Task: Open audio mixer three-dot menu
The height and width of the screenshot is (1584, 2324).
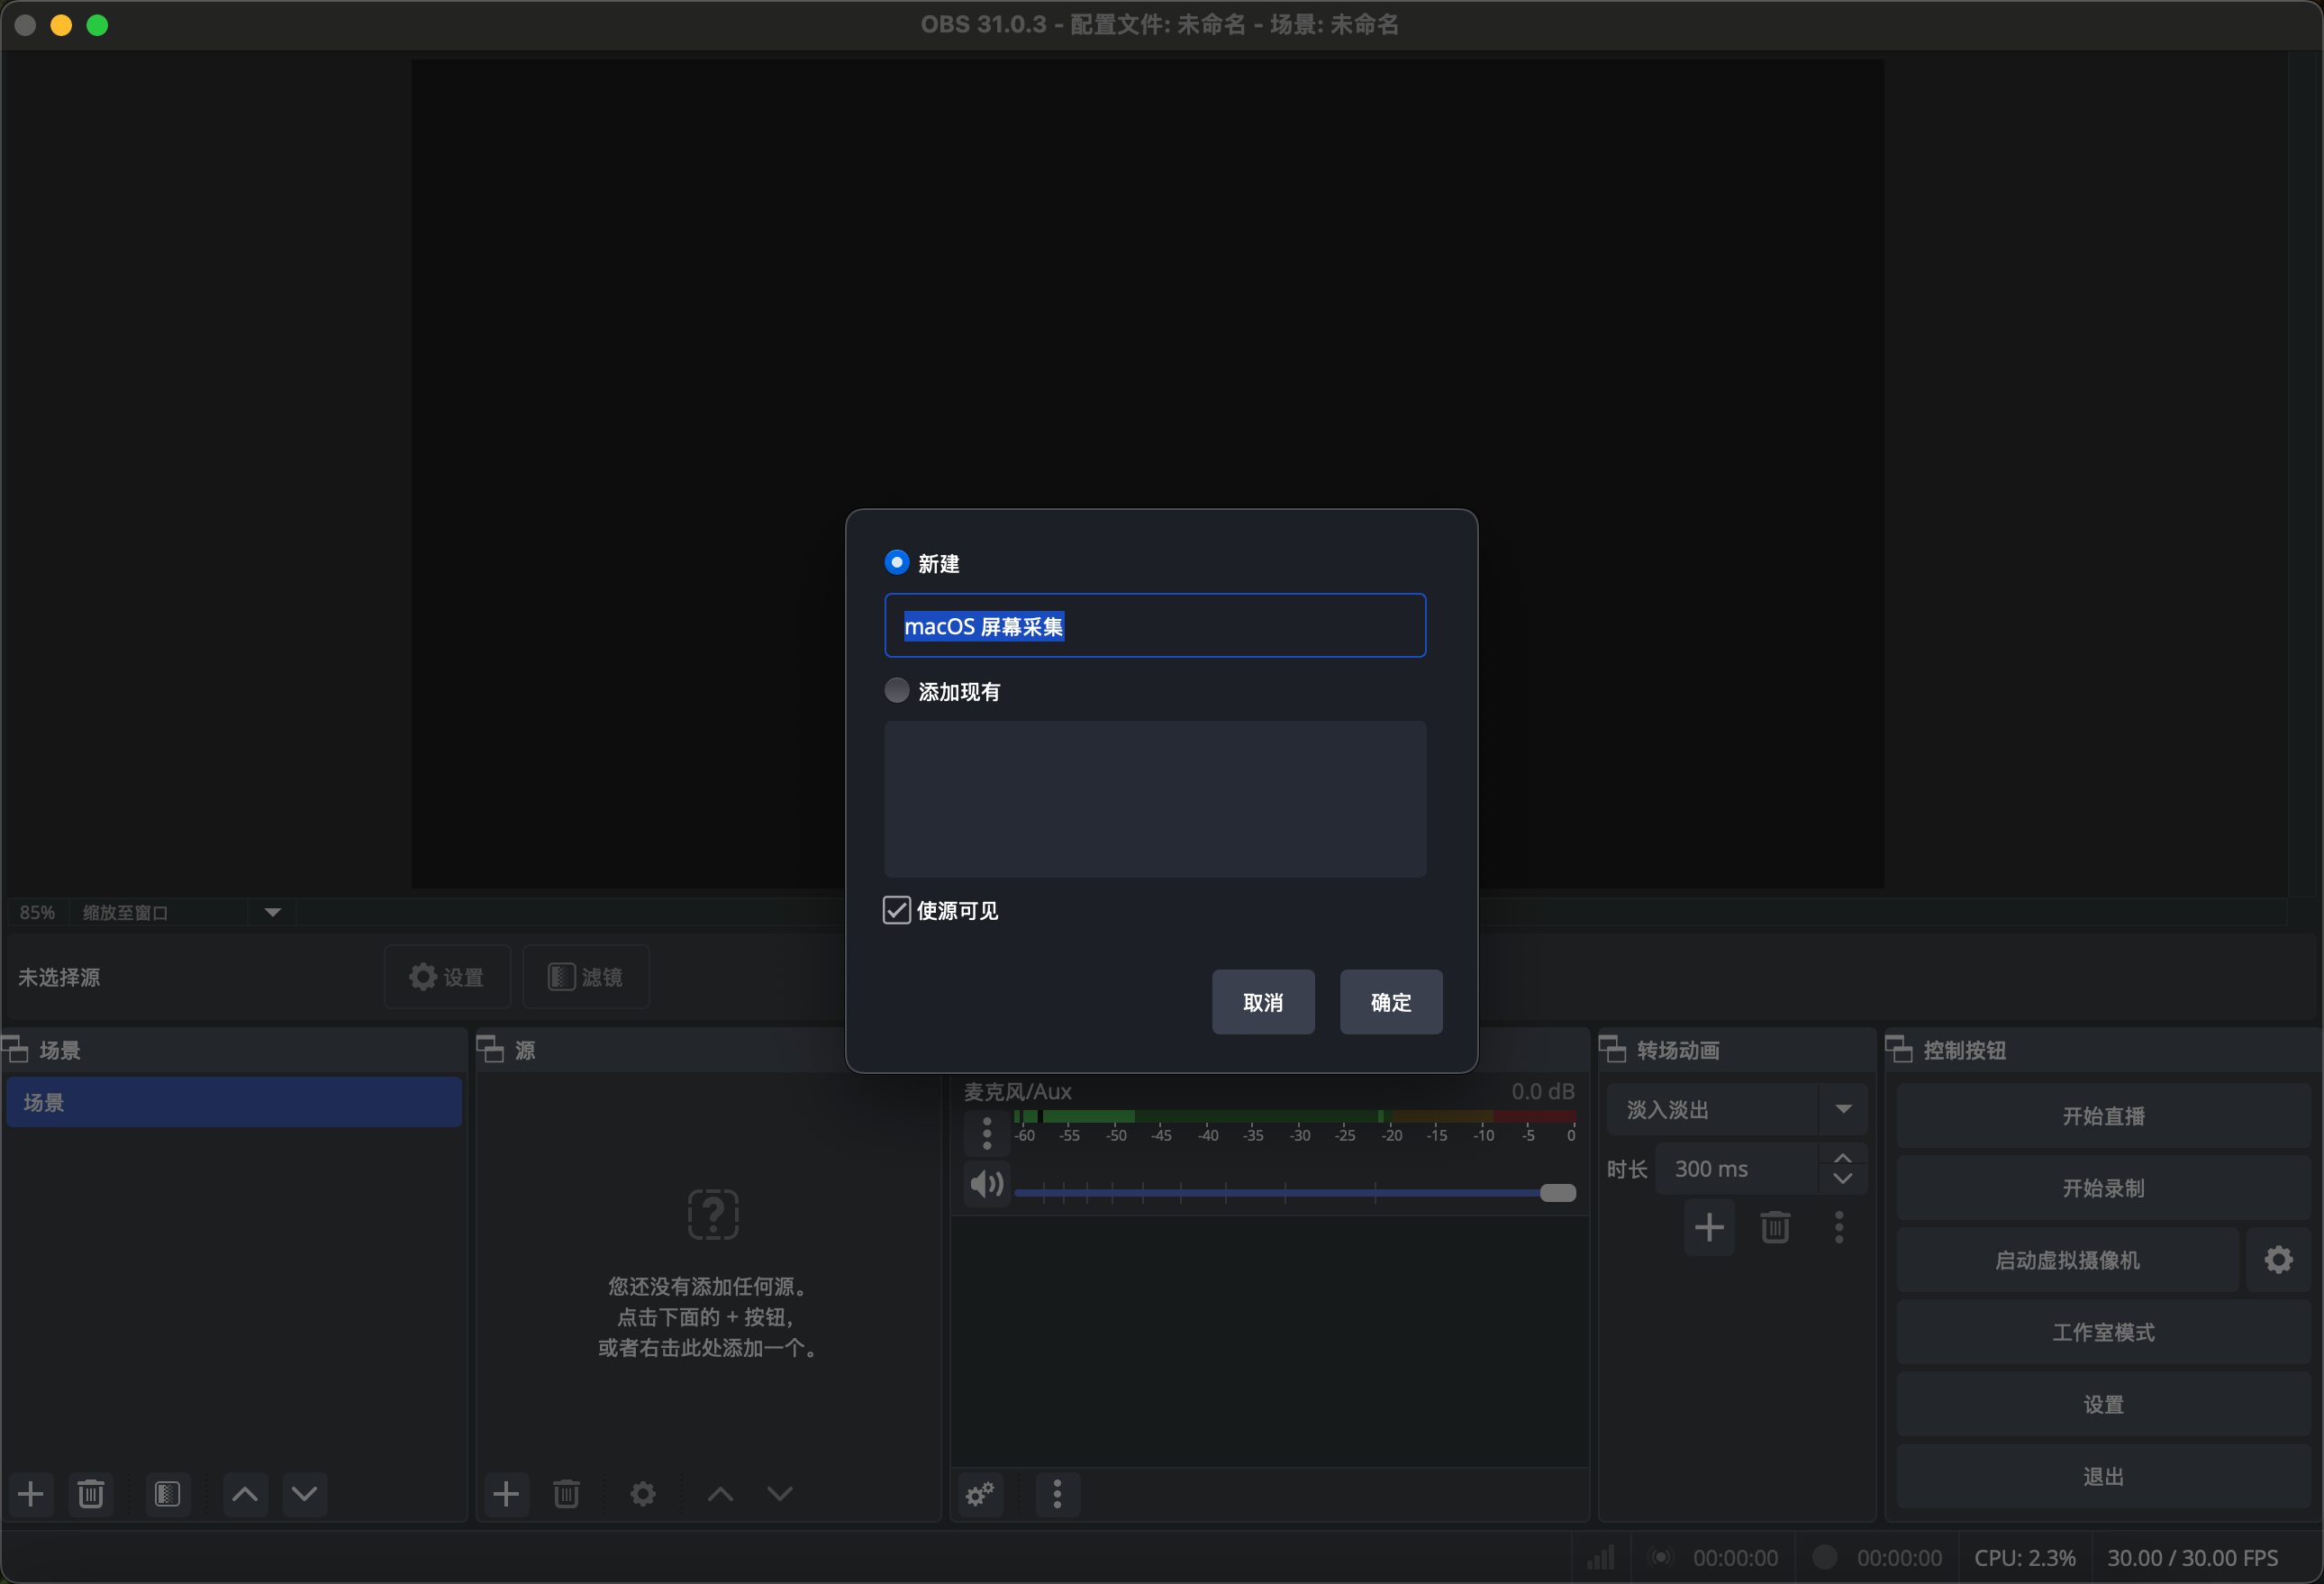Action: coord(1057,1494)
